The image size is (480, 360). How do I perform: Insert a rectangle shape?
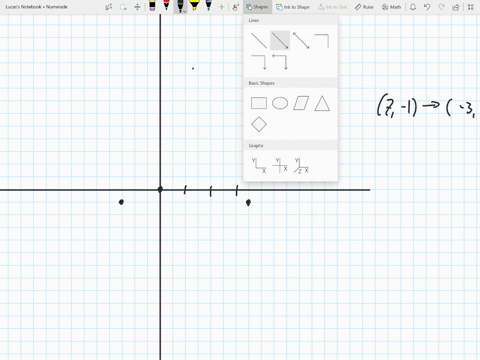(259, 103)
